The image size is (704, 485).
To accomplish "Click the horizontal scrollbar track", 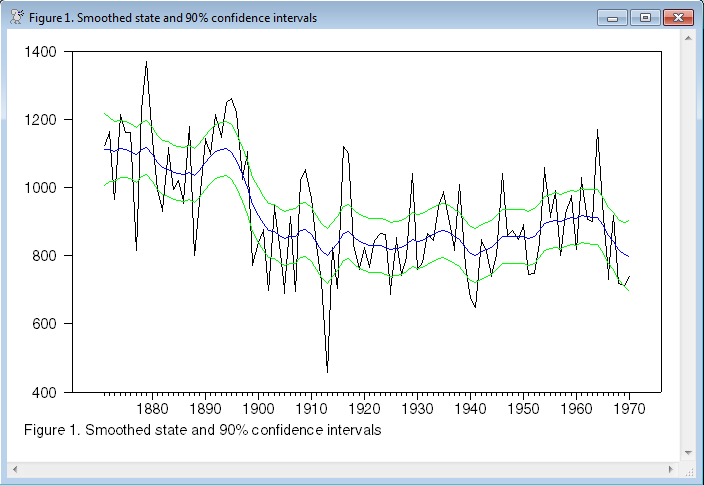I will [x=340, y=468].
